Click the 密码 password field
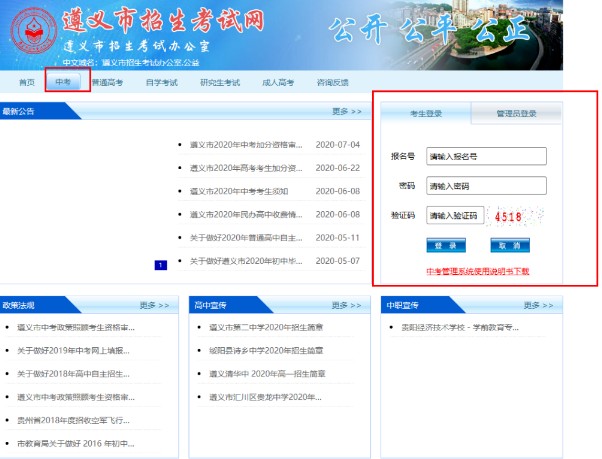 click(x=486, y=185)
